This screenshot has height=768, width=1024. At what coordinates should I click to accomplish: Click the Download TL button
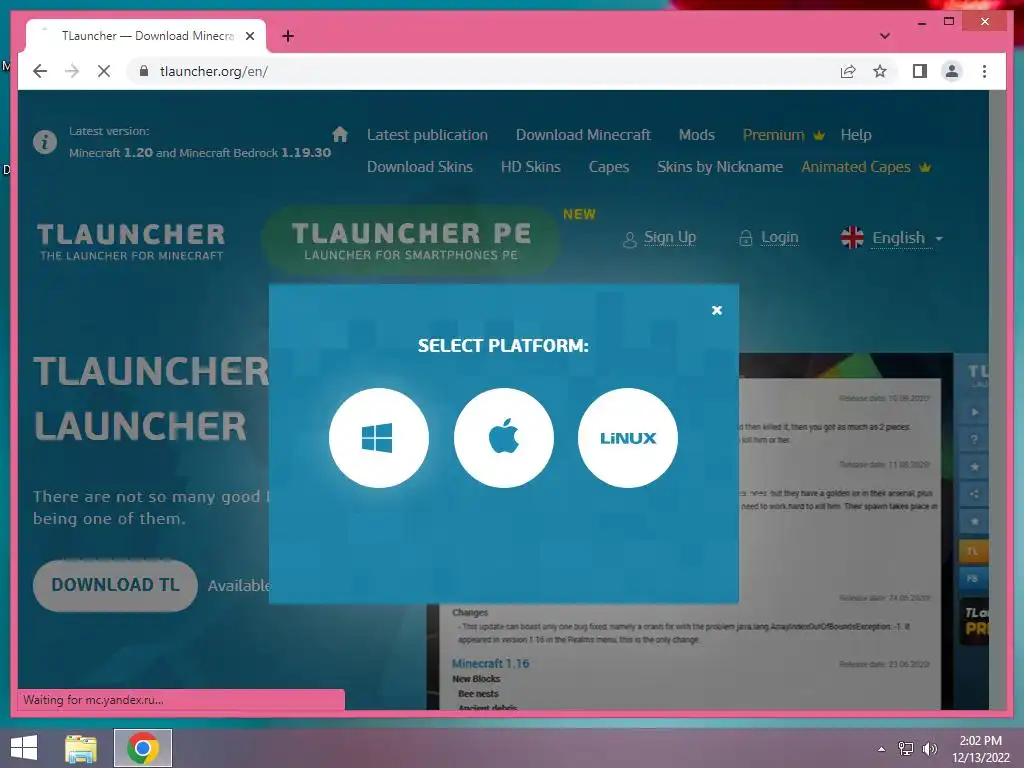point(115,585)
